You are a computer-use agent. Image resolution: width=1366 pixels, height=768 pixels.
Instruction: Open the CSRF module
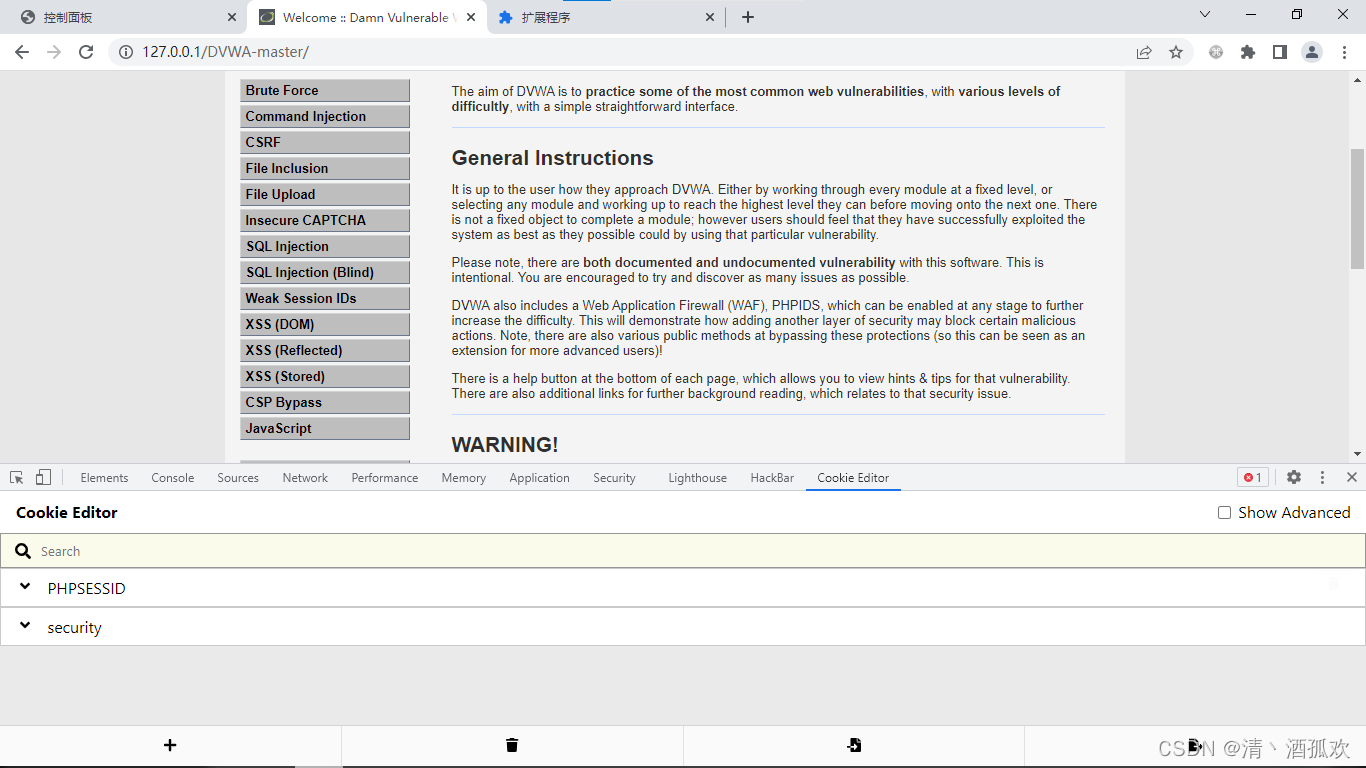[325, 142]
